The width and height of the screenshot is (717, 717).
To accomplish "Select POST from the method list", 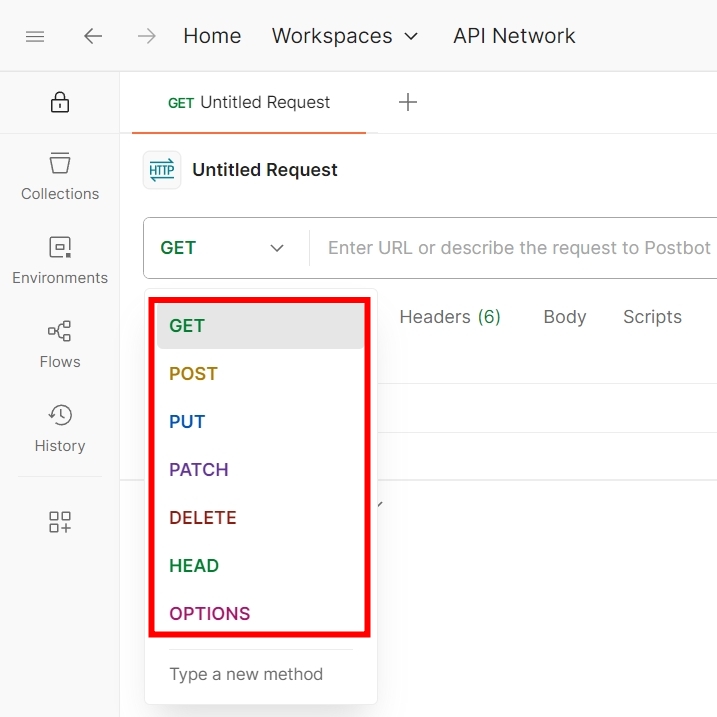I will coord(260,374).
